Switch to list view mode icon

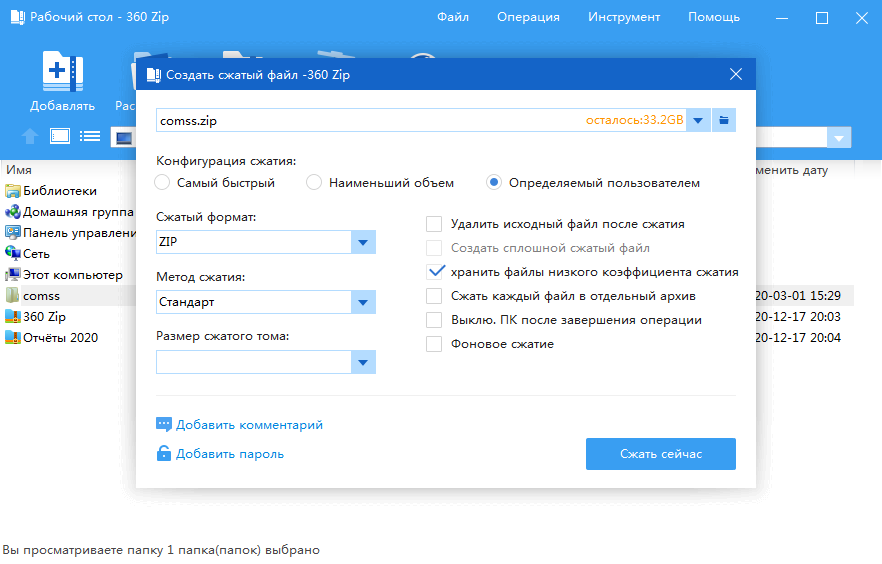(x=90, y=136)
